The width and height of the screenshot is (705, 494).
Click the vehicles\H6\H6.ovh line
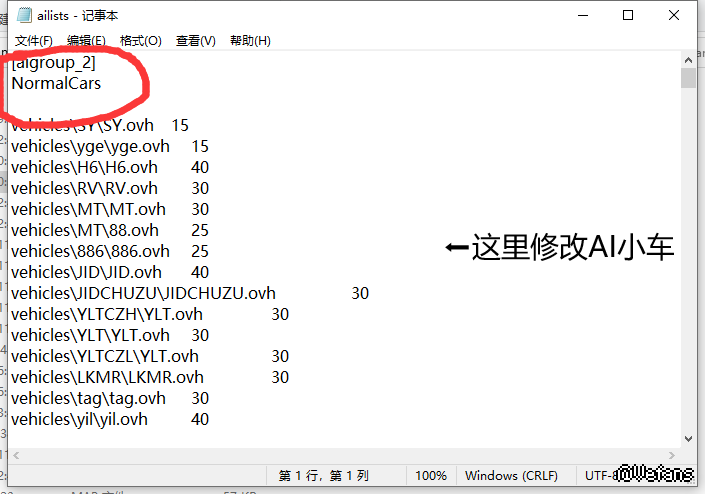(x=84, y=167)
